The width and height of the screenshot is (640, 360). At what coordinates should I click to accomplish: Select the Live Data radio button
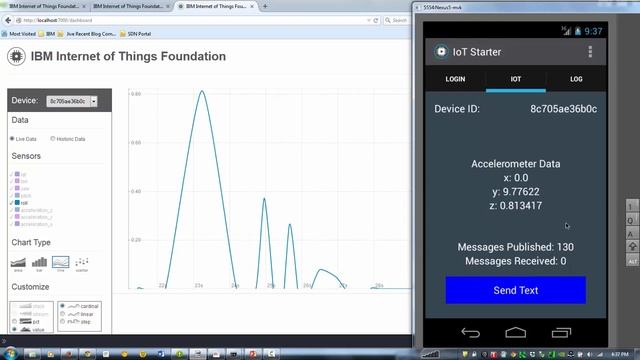coord(12,139)
